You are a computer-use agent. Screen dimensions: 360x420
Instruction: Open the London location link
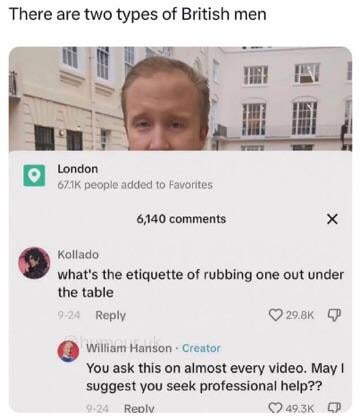coord(78,169)
